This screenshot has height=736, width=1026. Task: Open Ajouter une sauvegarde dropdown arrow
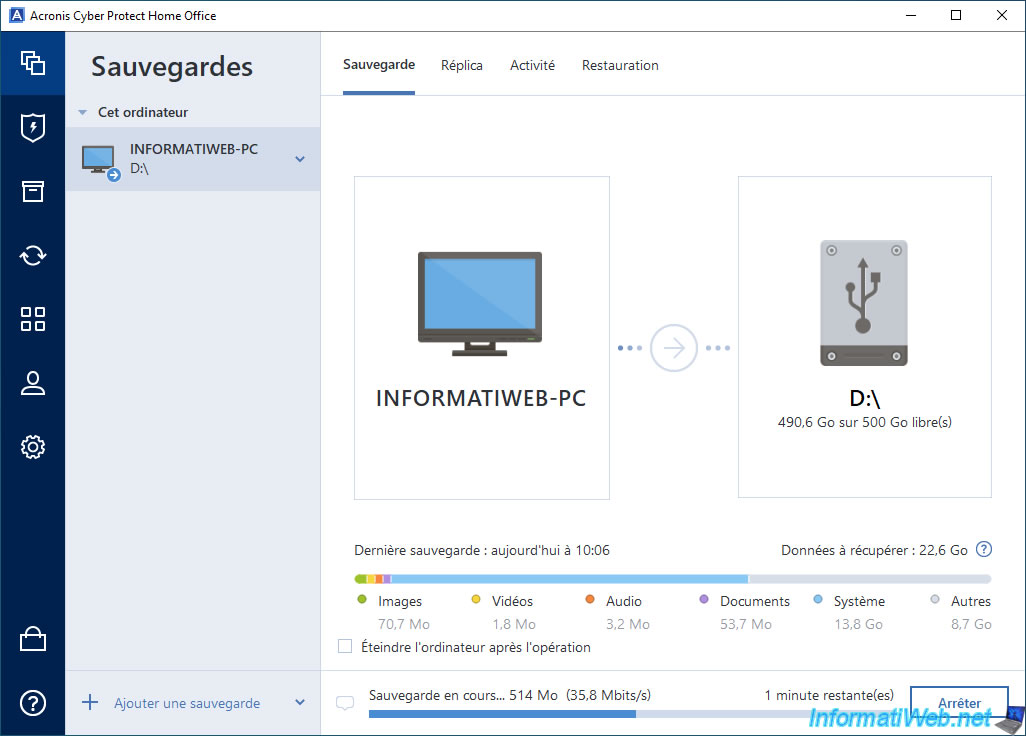[x=300, y=703]
